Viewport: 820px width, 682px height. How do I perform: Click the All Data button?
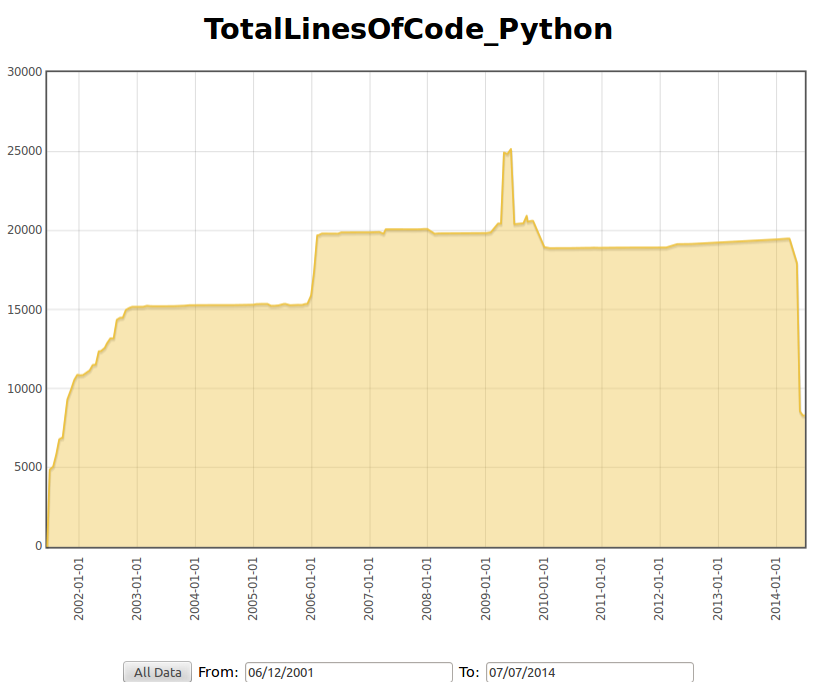156,671
